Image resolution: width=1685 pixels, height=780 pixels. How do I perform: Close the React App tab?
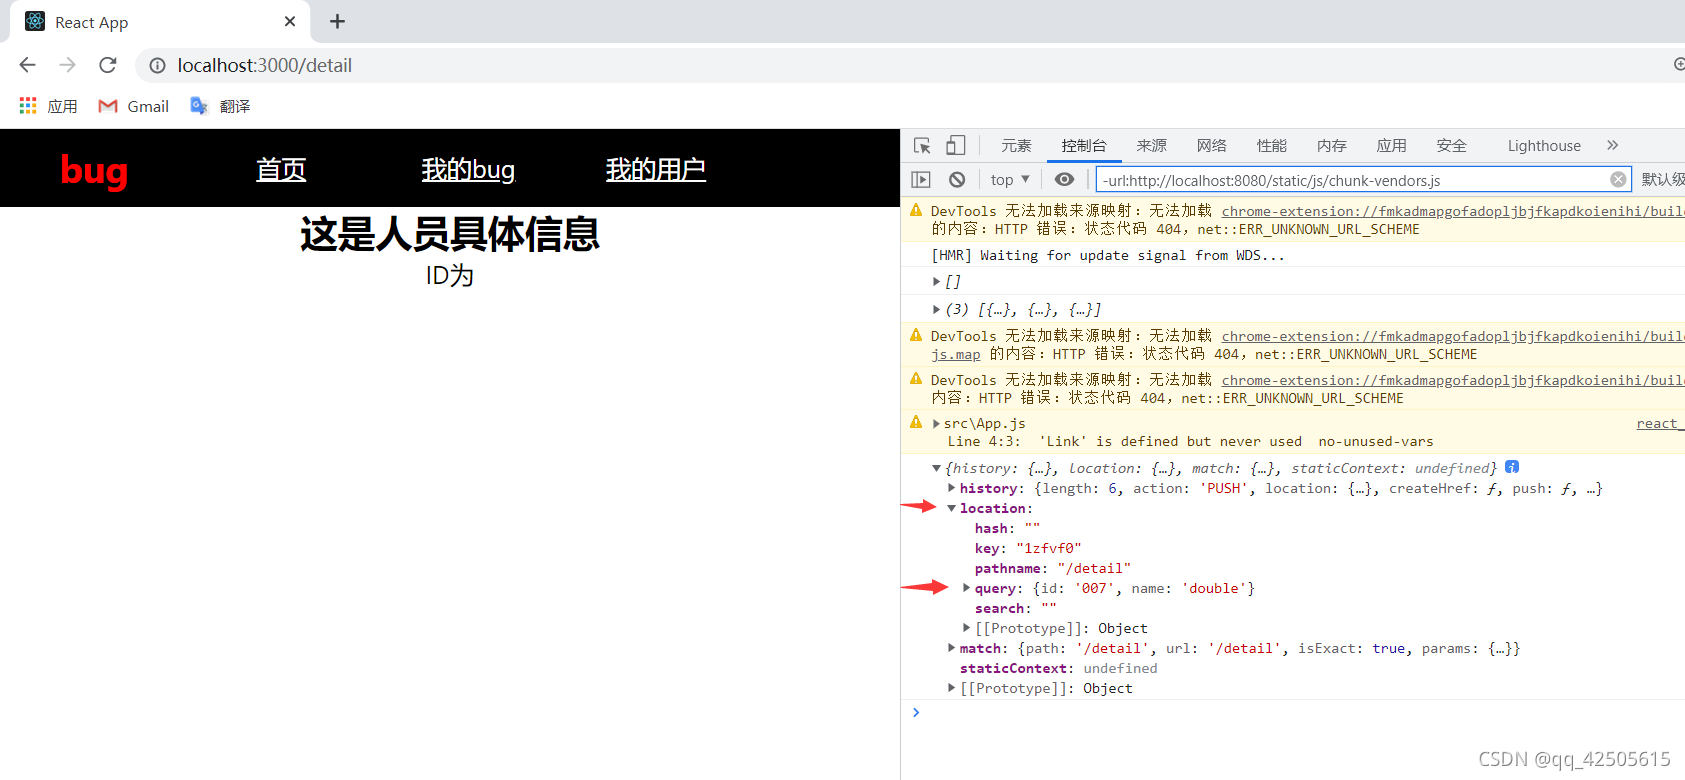coord(290,21)
